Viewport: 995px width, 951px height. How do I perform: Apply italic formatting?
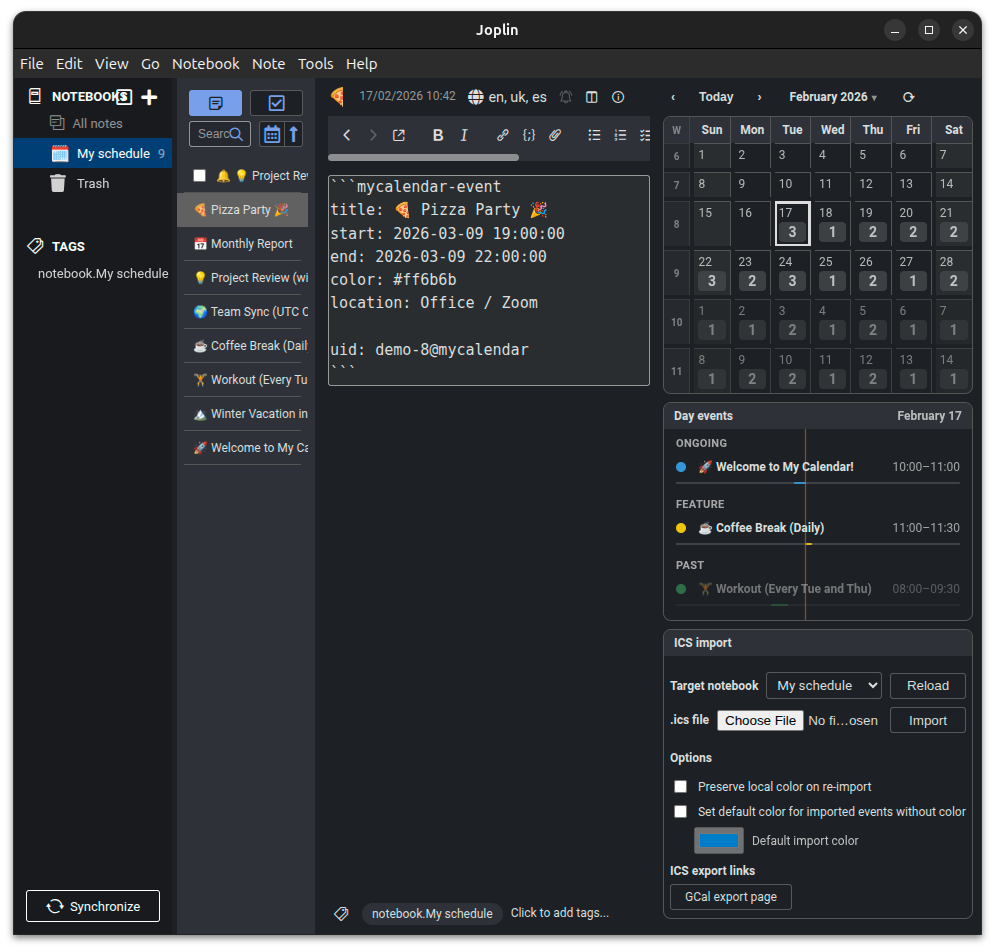coord(464,134)
